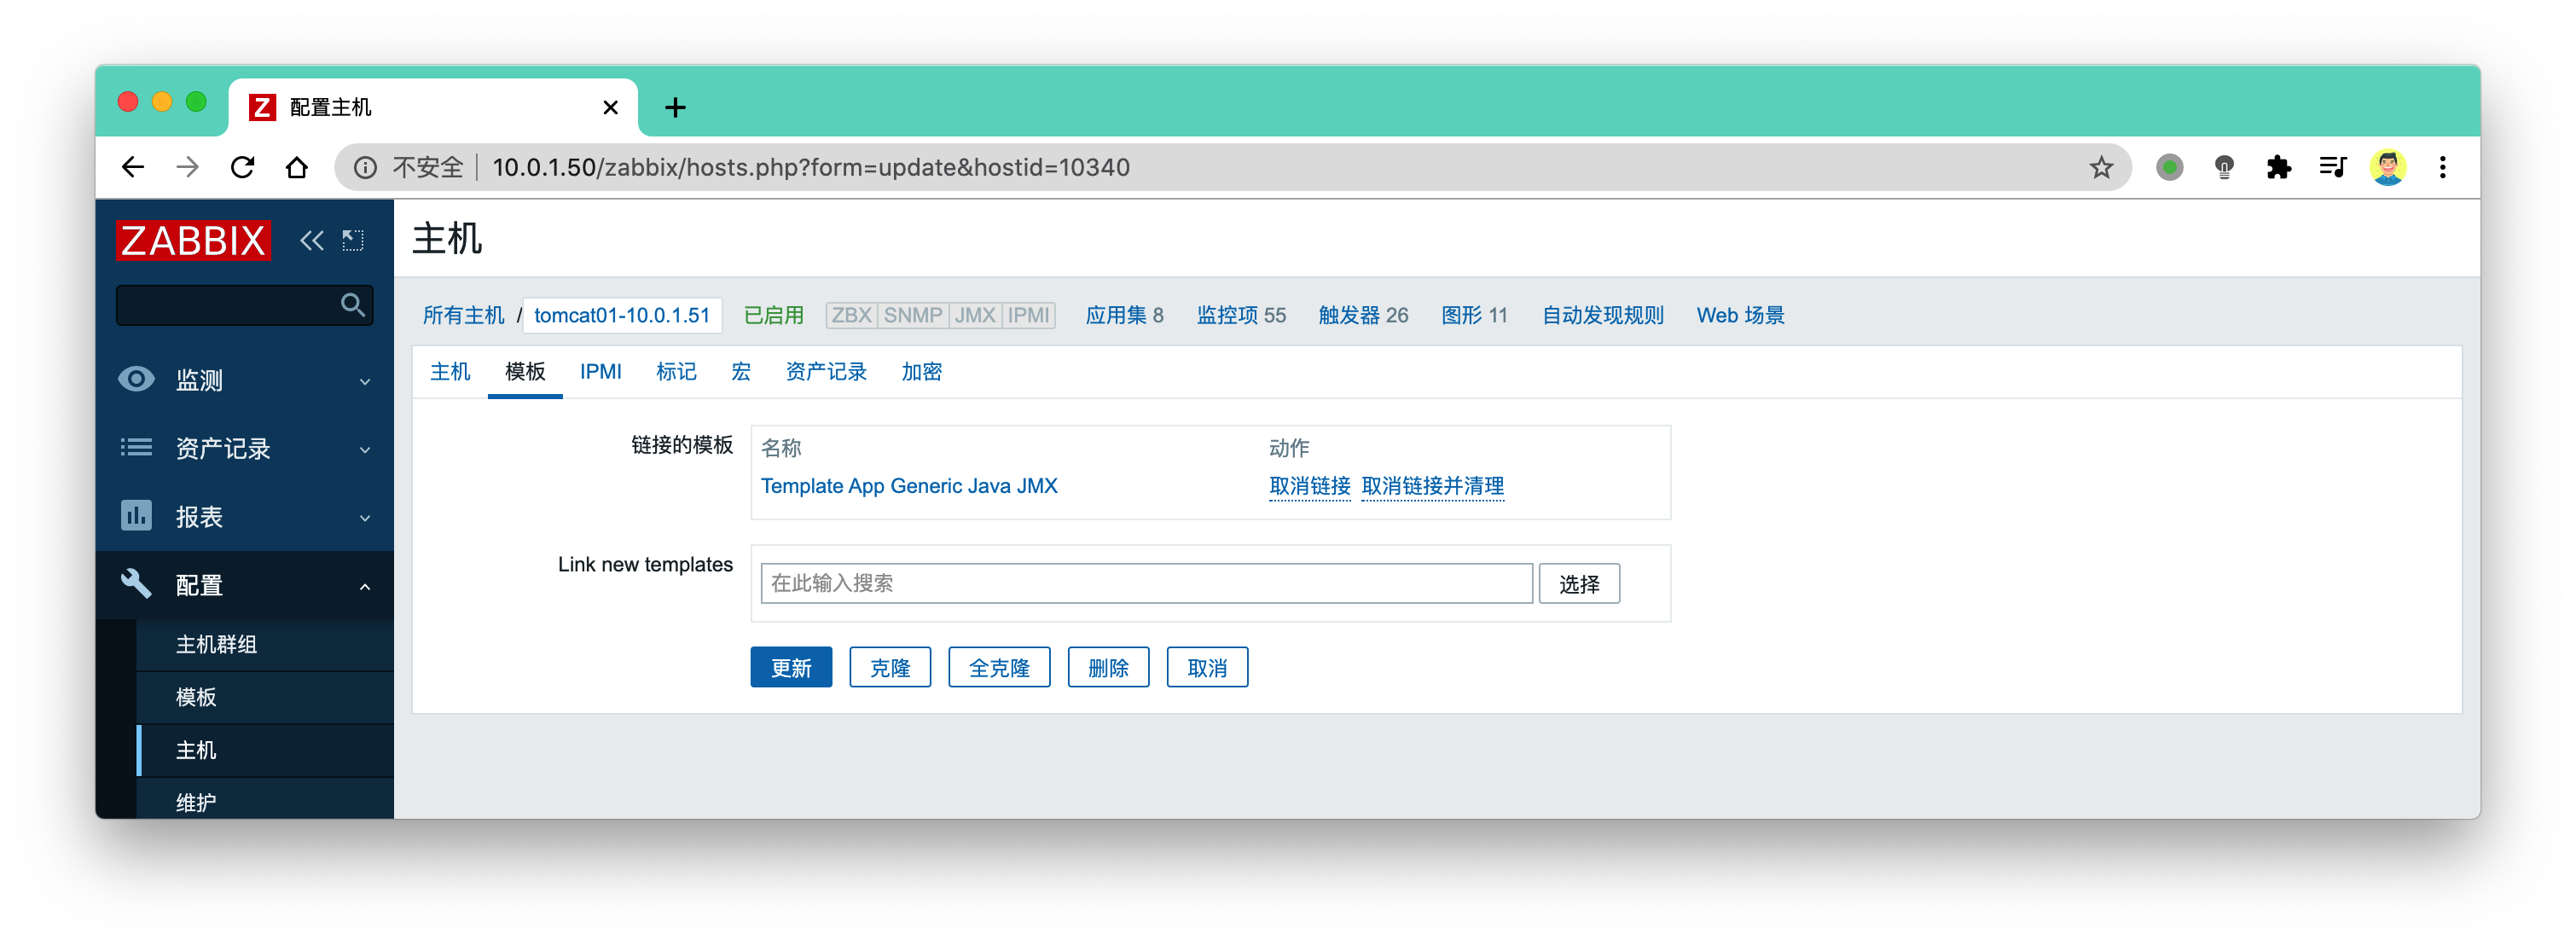Switch to the IPMI tab

click(600, 372)
